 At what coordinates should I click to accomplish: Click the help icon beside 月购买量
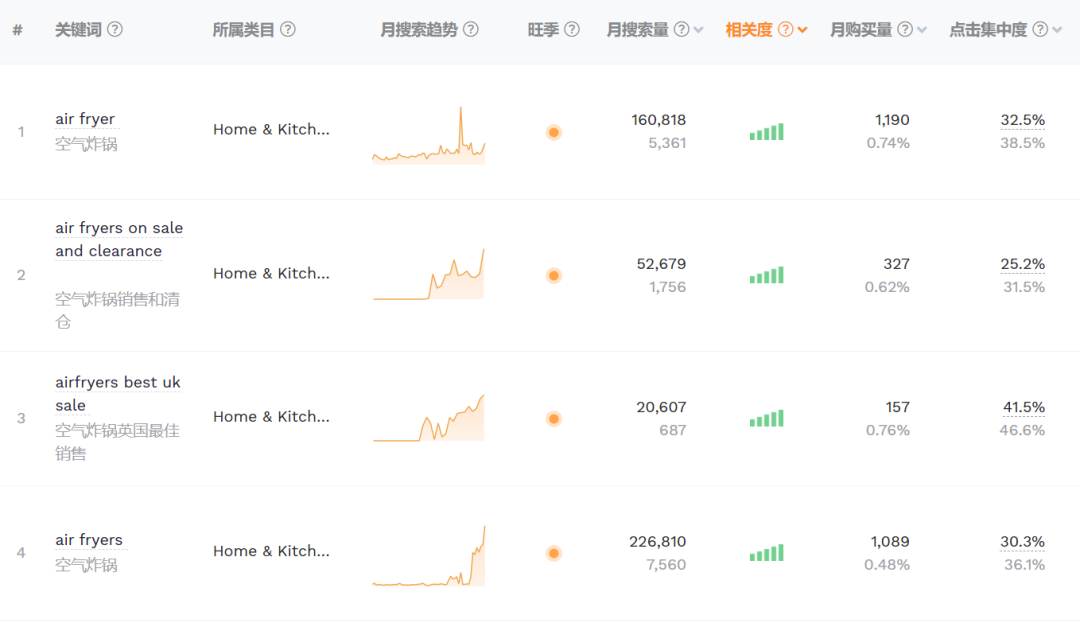[x=905, y=29]
